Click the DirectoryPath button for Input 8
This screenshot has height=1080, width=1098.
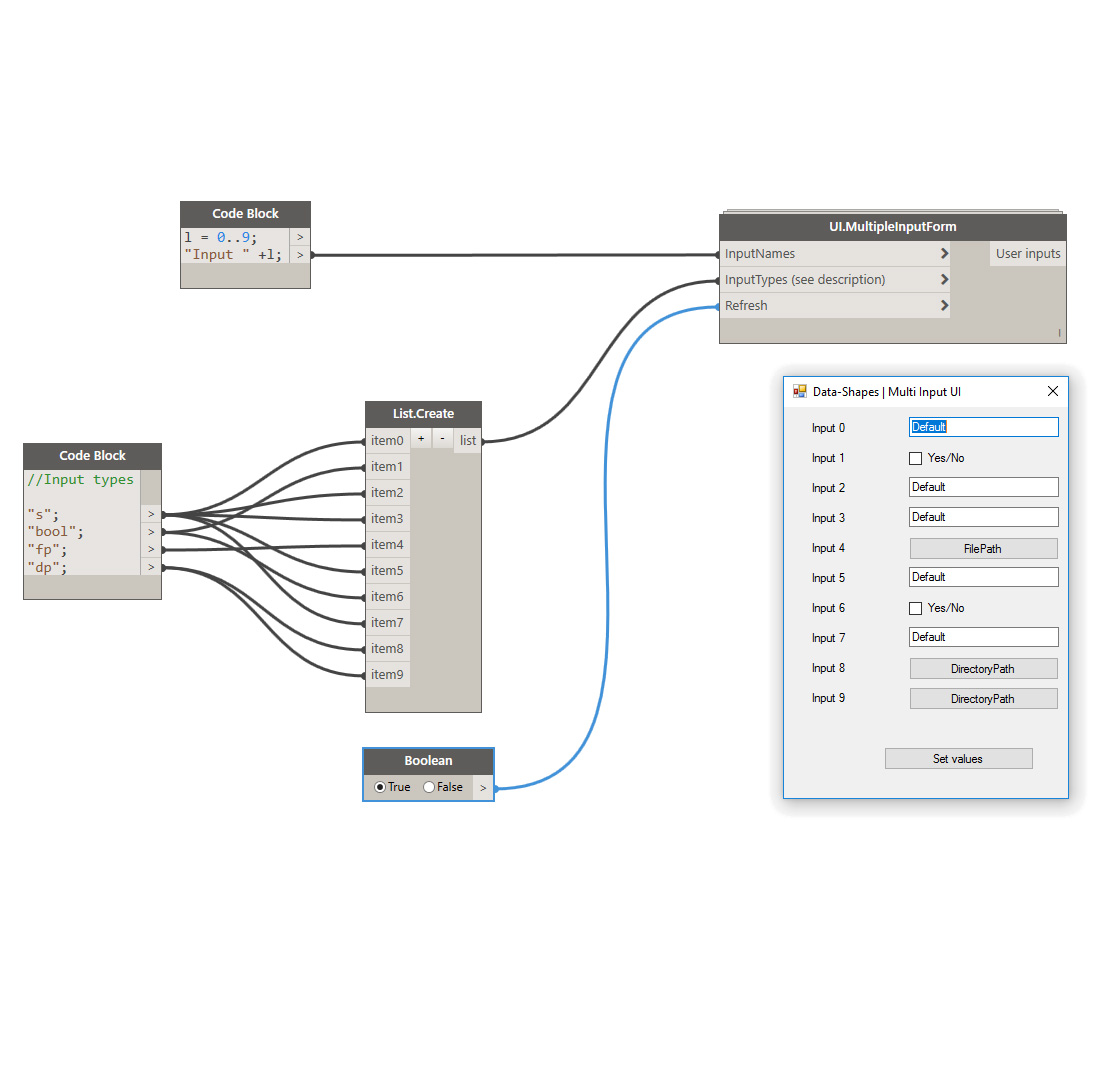tap(983, 669)
